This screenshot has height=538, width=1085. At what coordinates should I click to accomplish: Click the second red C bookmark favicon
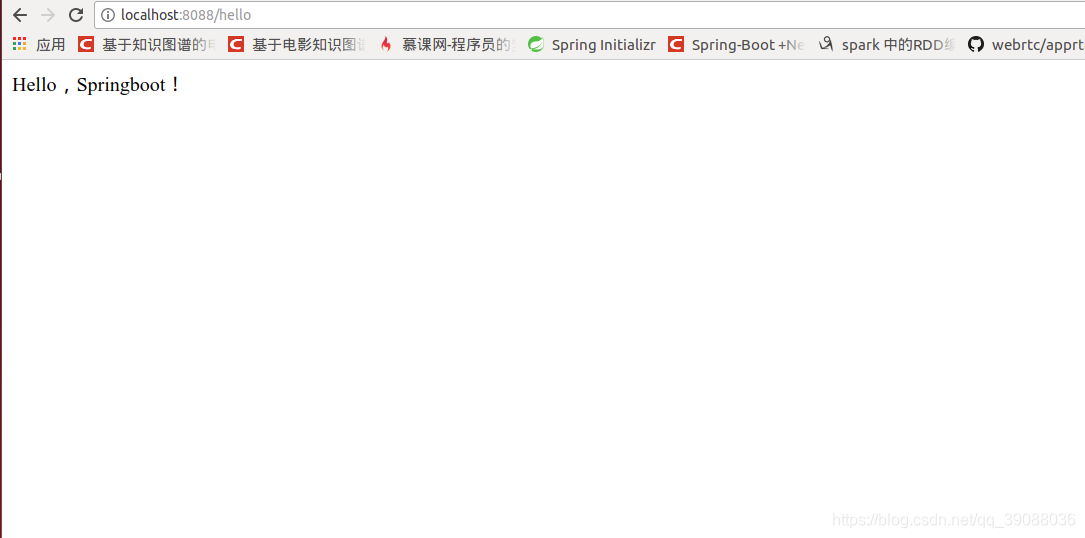[236, 44]
